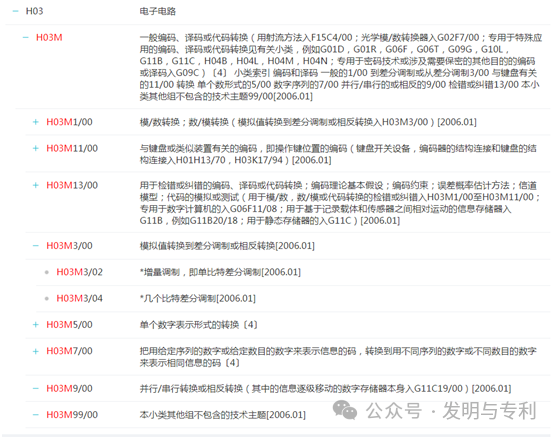
Task: Open the H03M3/00 classification link
Action: coord(69,246)
